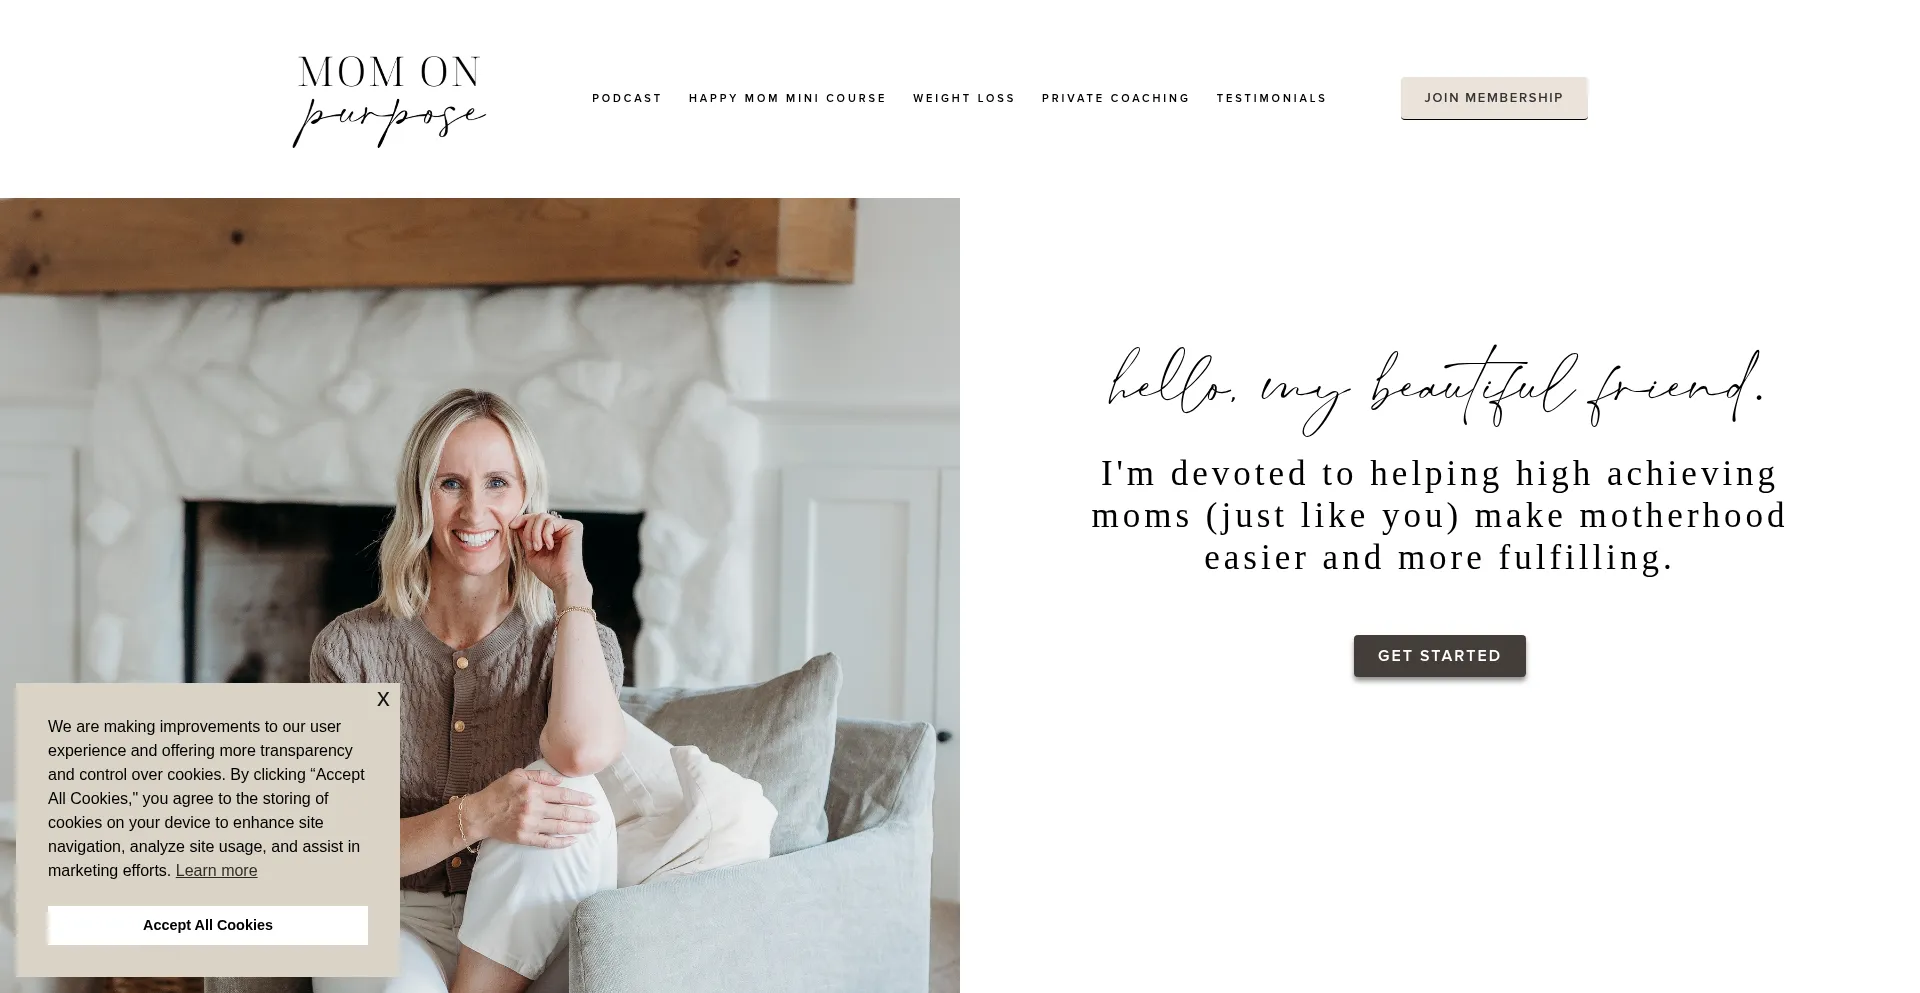Viewport: 1920px width, 993px height.
Task: Click the Join Membership button
Action: [1494, 98]
